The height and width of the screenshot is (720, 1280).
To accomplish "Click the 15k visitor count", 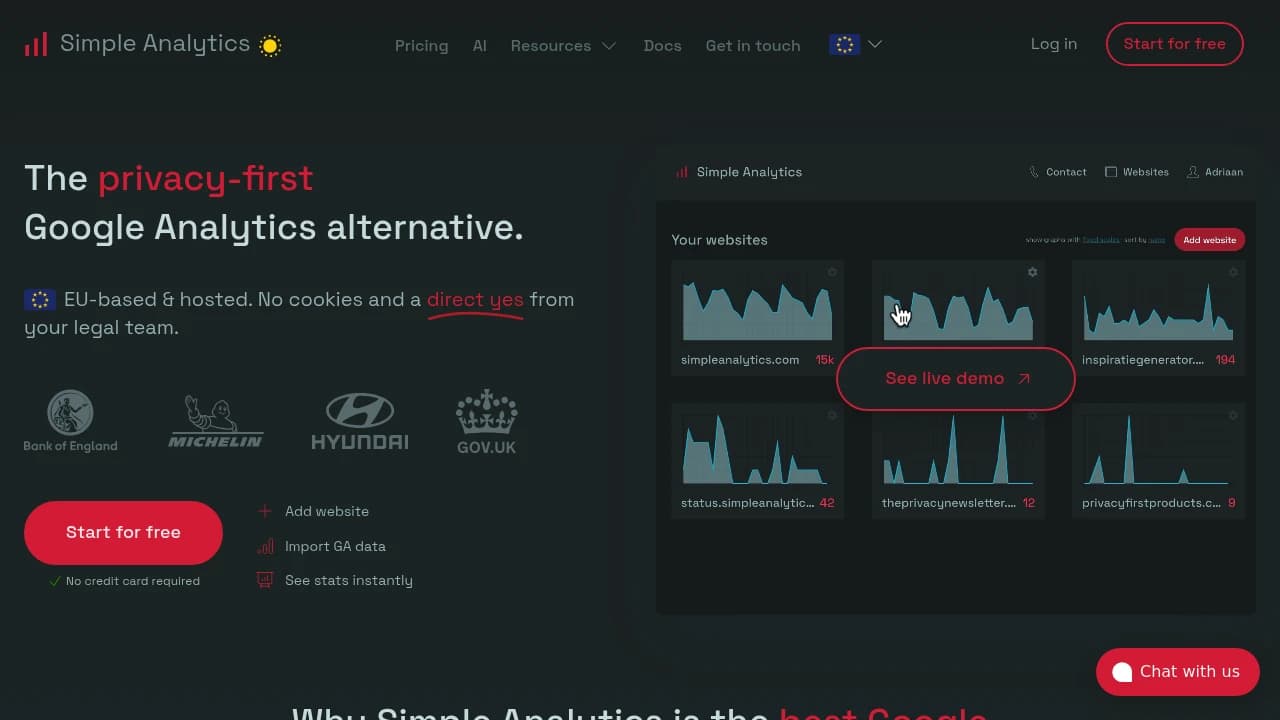I will click(824, 360).
